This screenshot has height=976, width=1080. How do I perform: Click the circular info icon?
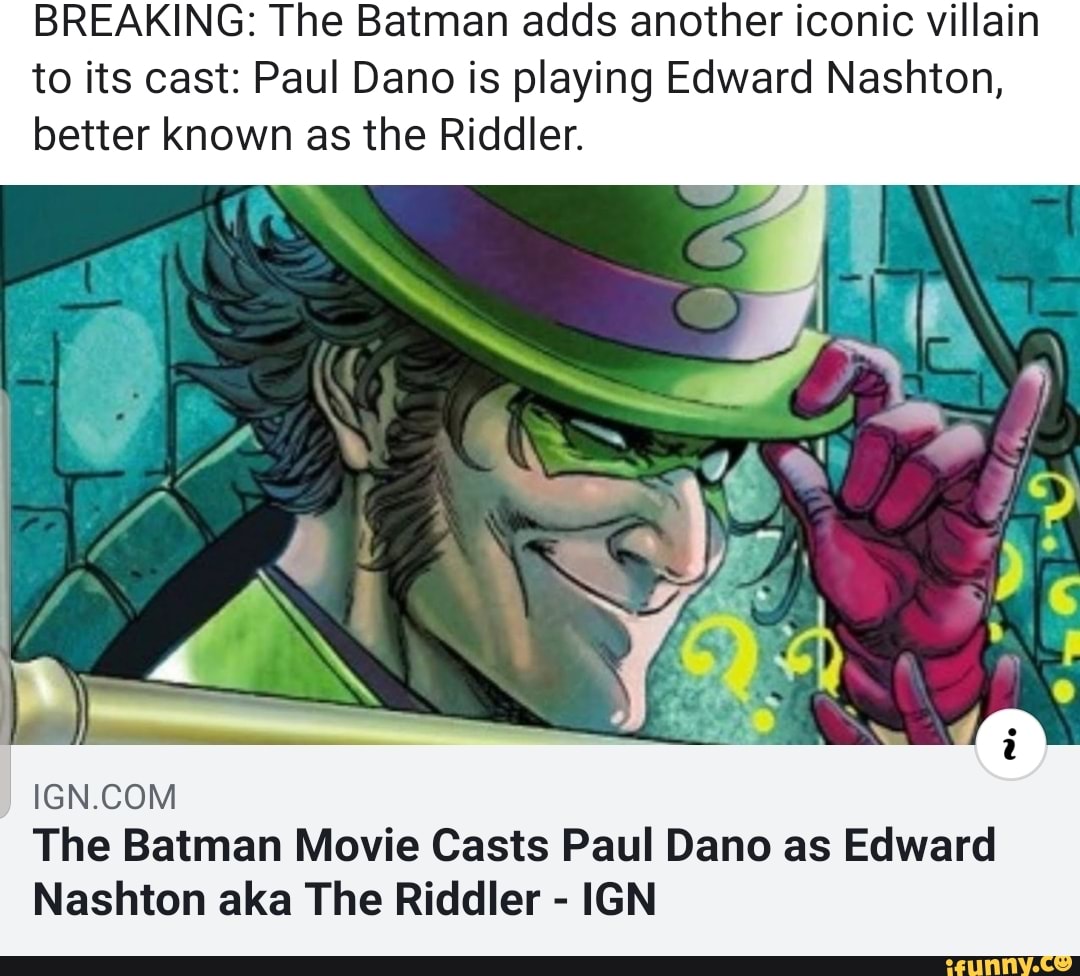[x=1012, y=743]
